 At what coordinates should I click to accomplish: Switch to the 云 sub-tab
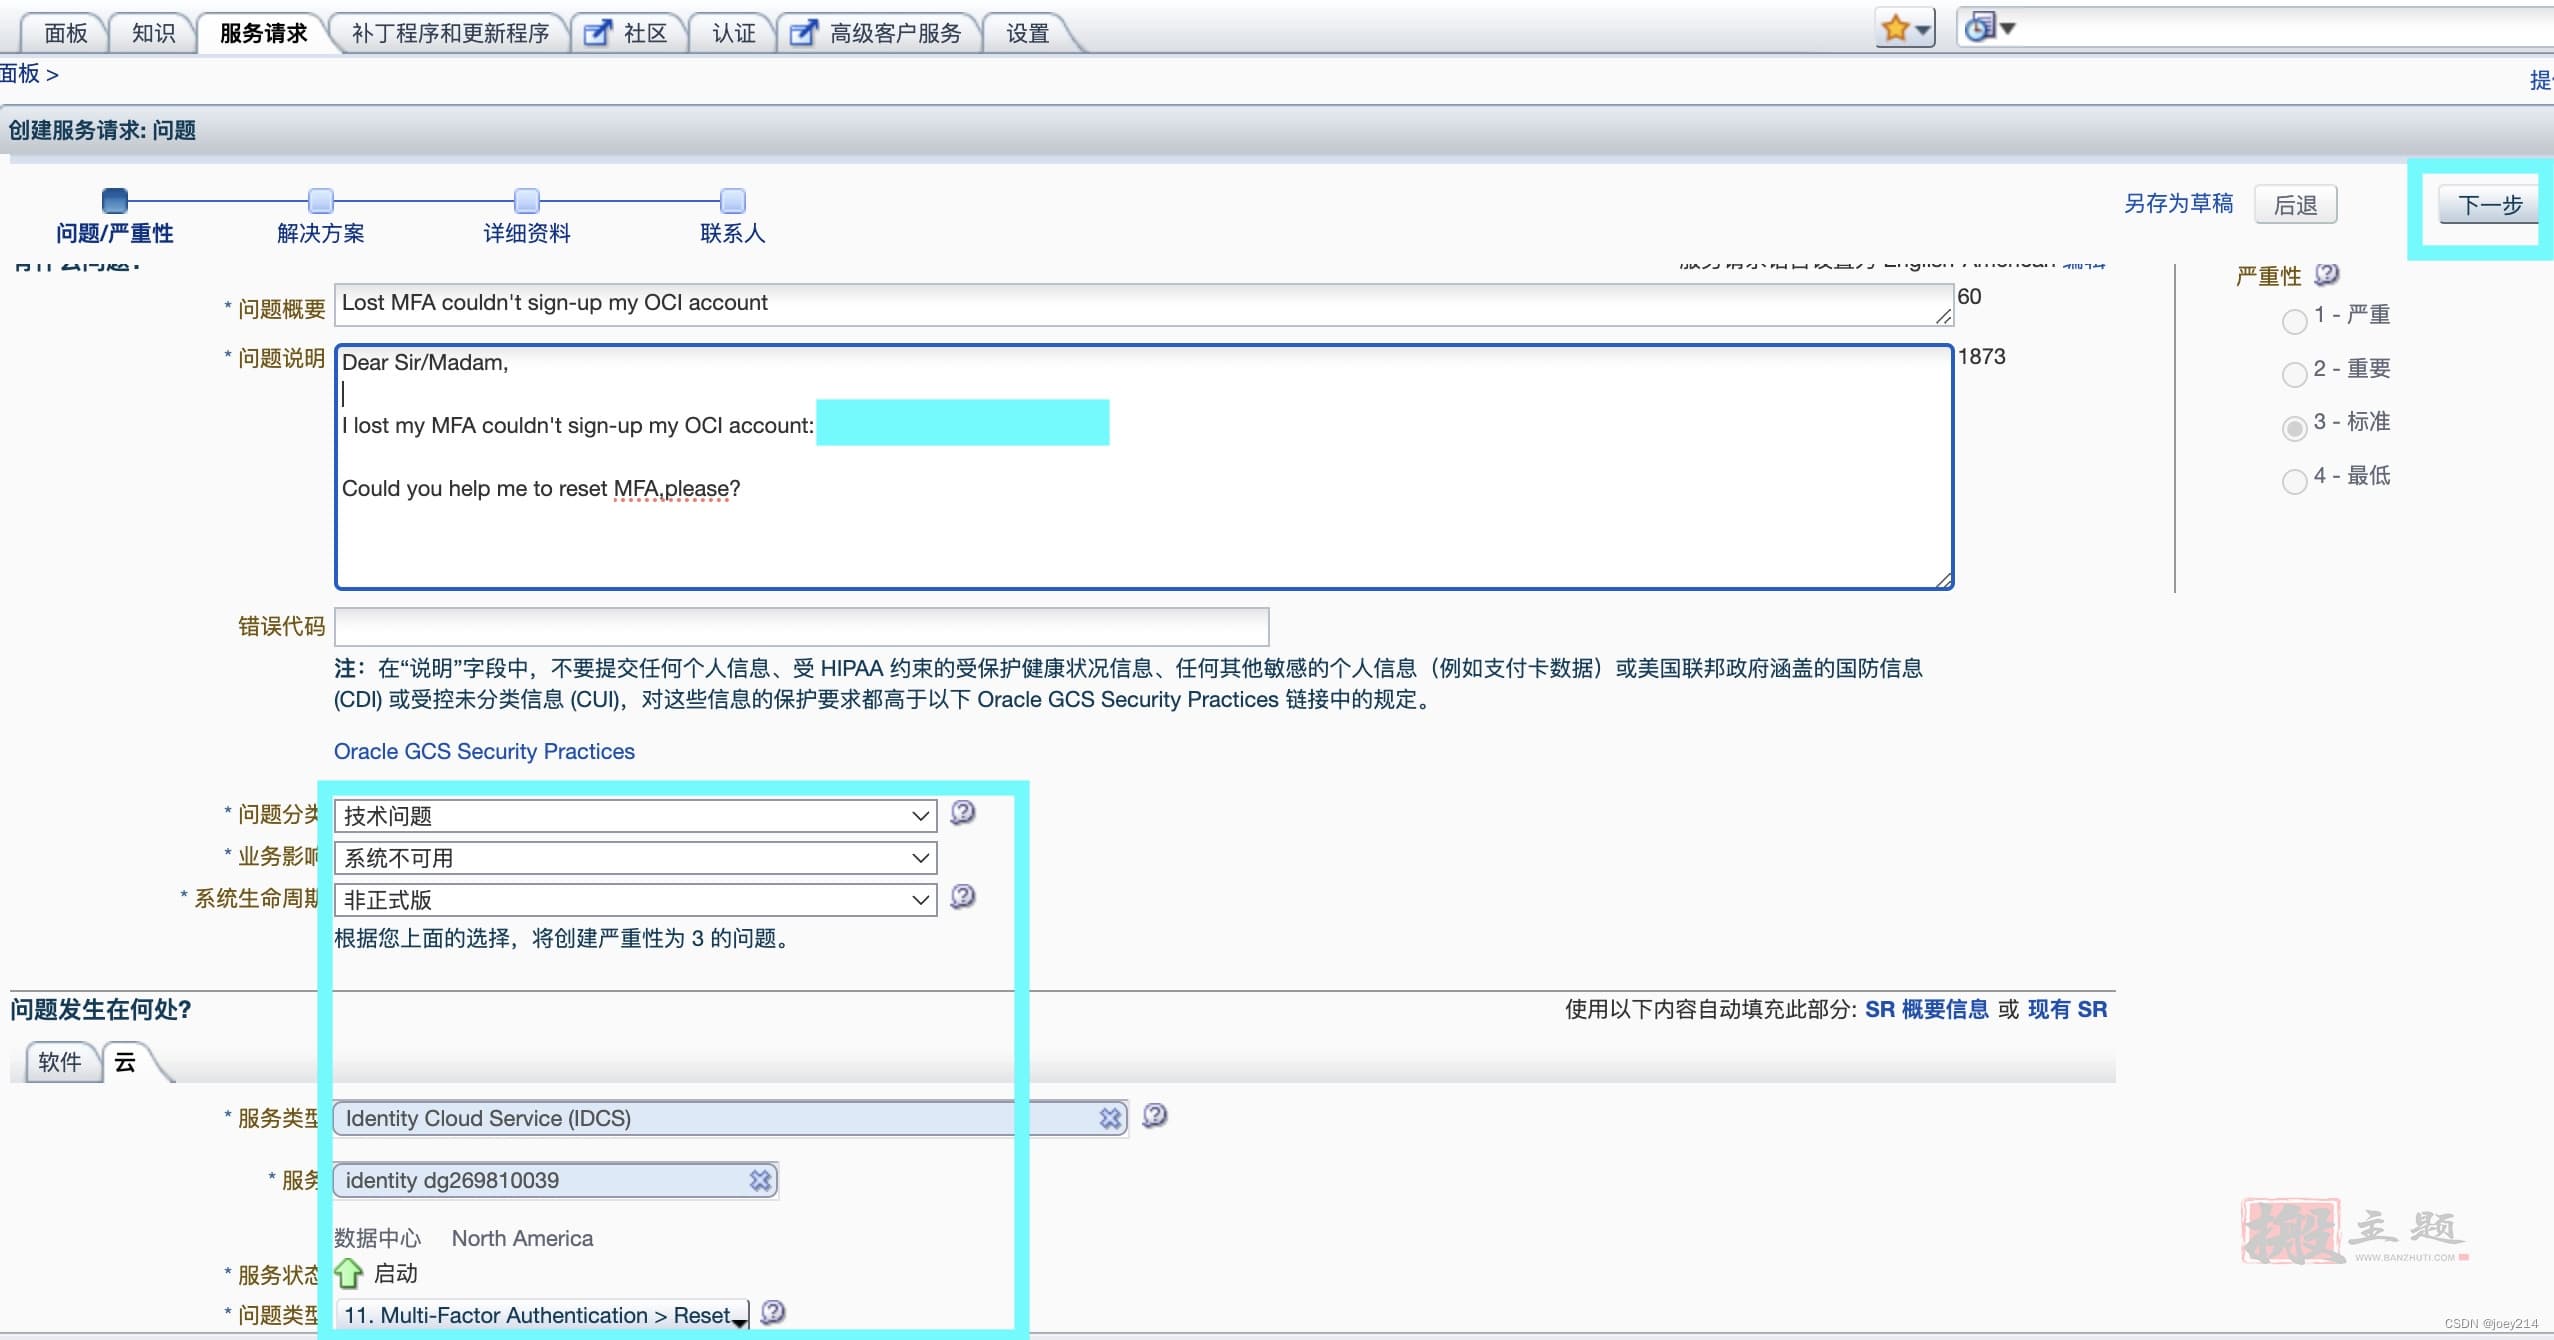pos(125,1062)
